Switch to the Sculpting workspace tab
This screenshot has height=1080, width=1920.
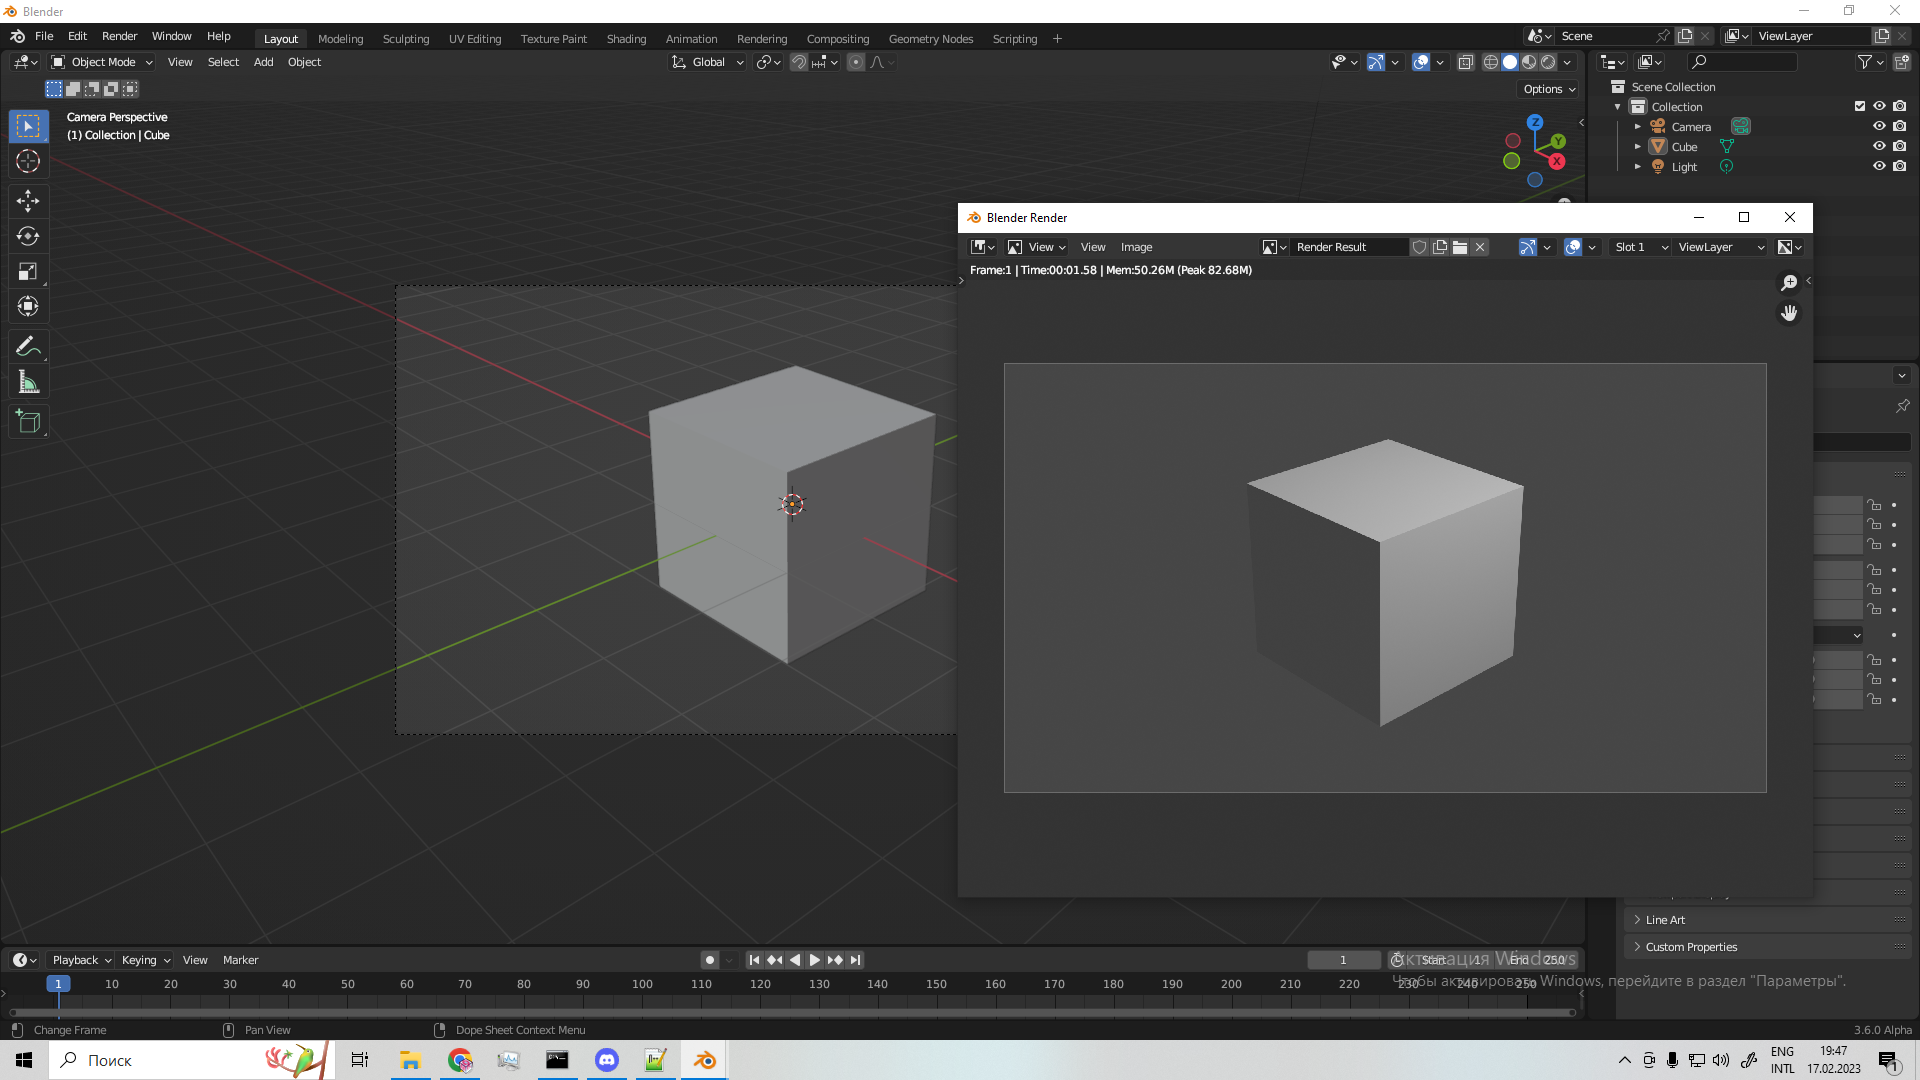(406, 39)
